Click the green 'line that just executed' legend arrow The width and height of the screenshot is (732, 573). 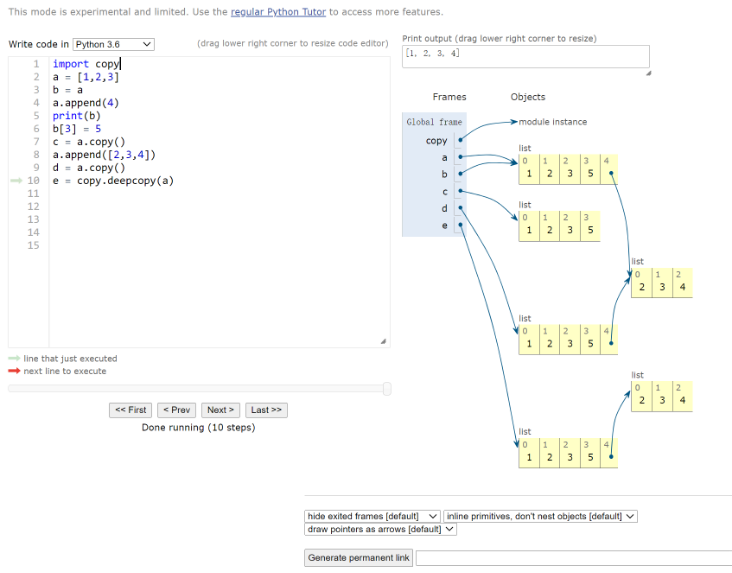click(x=14, y=358)
